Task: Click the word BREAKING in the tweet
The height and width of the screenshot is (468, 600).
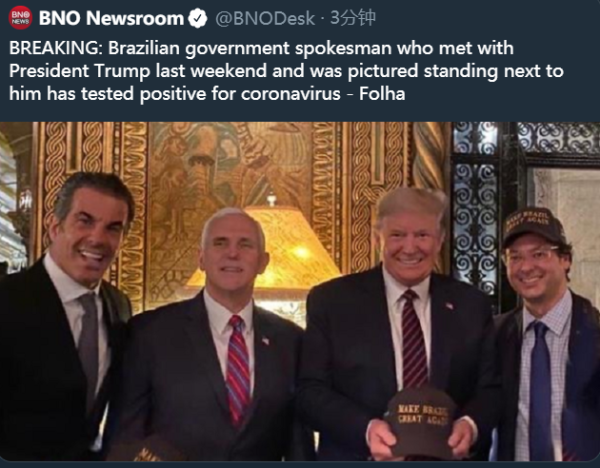Action: [53, 49]
